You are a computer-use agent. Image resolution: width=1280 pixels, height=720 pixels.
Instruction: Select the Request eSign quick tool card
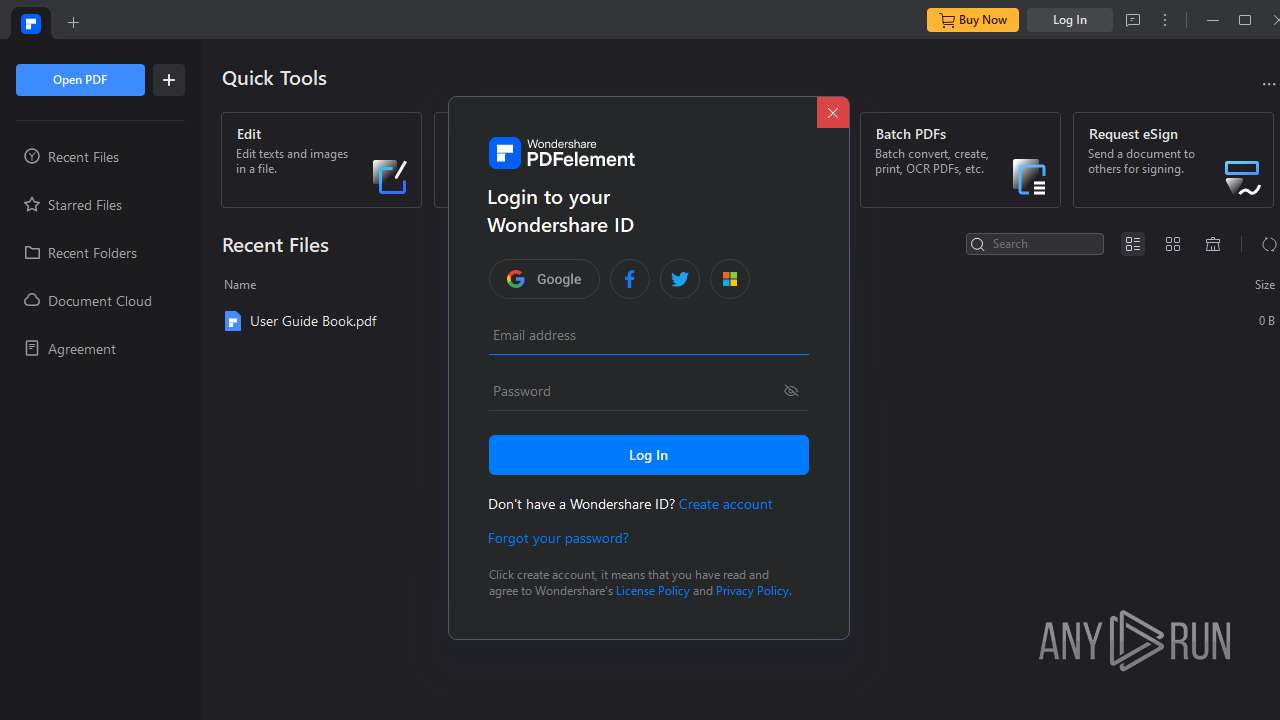pos(1173,160)
